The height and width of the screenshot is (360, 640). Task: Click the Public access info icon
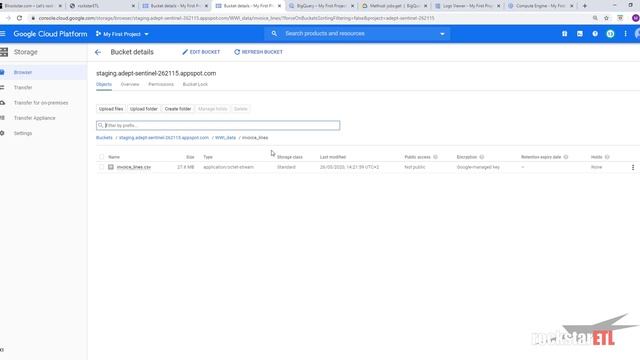click(x=436, y=157)
